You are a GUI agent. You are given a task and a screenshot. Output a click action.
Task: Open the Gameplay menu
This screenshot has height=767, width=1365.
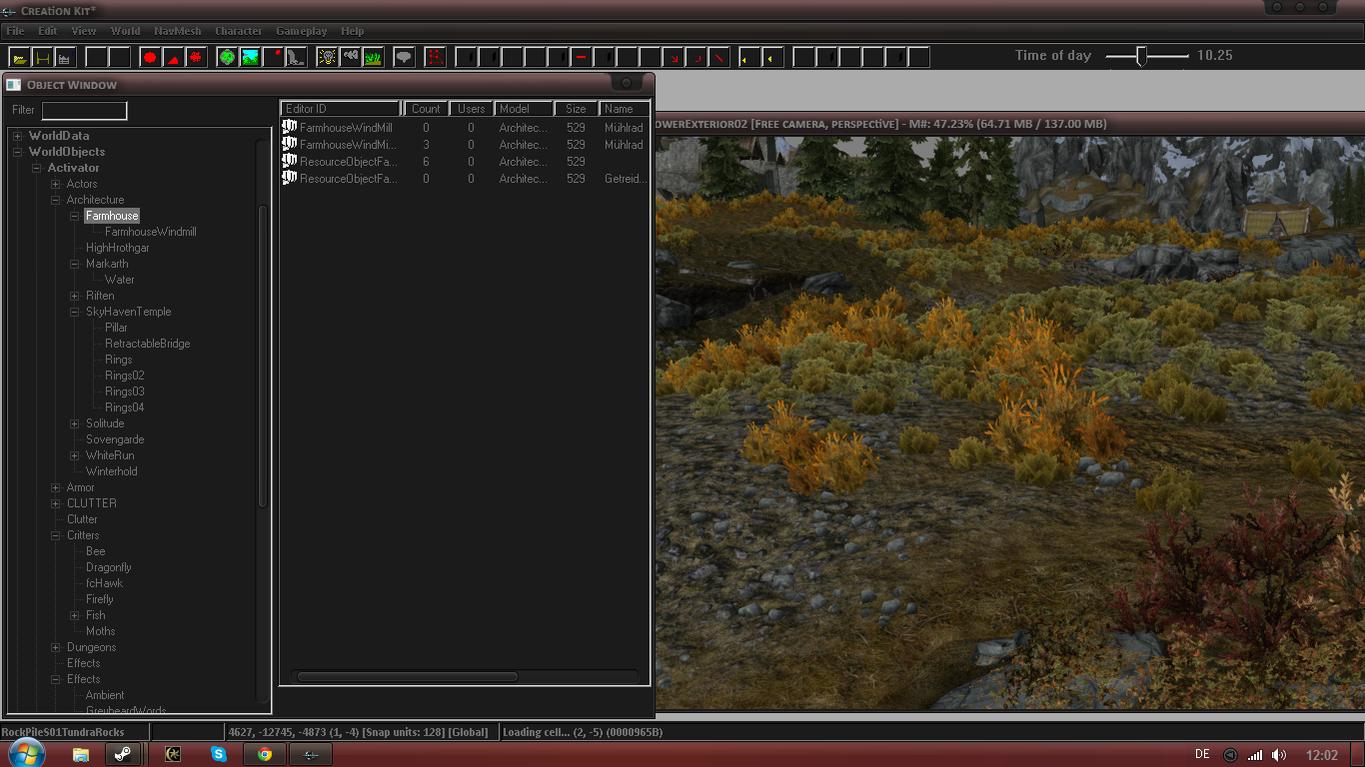(301, 31)
